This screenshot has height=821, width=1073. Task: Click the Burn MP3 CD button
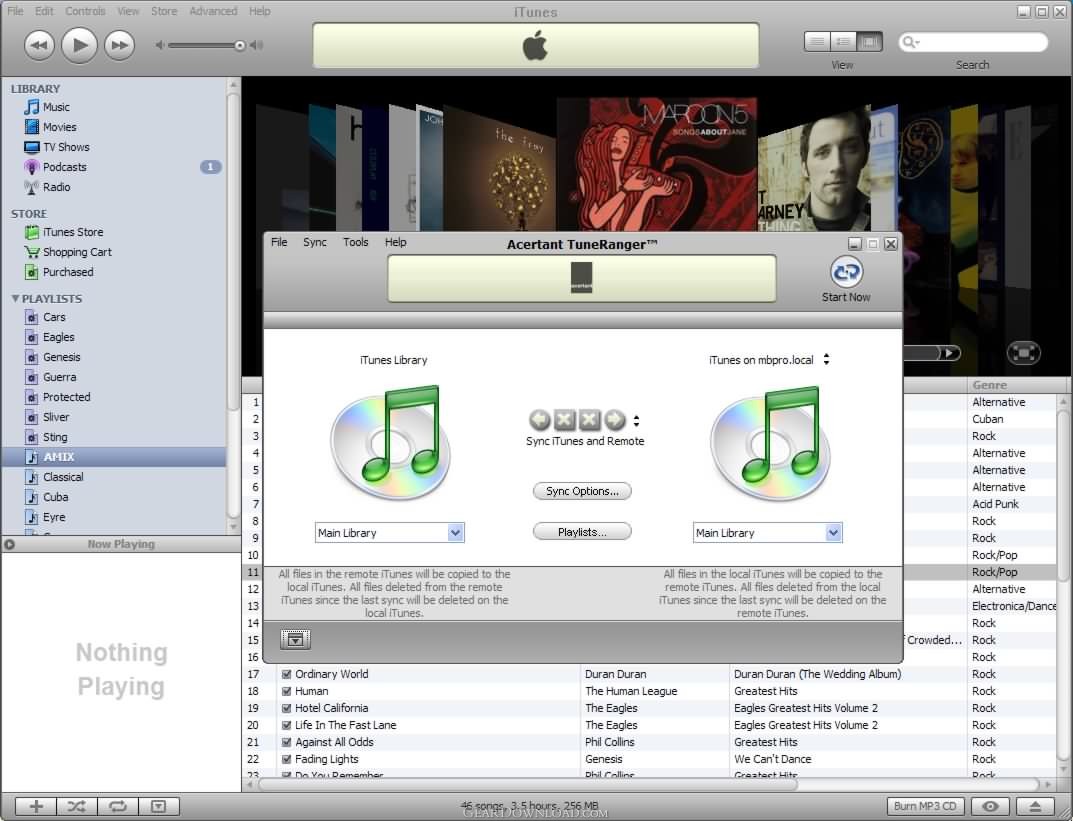pyautogui.click(x=925, y=807)
